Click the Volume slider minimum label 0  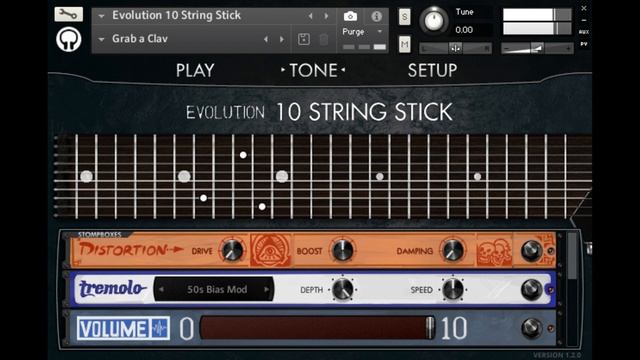click(x=187, y=328)
